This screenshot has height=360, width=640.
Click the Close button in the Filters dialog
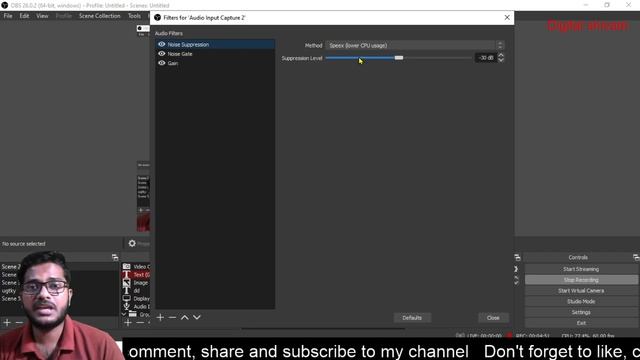point(493,318)
